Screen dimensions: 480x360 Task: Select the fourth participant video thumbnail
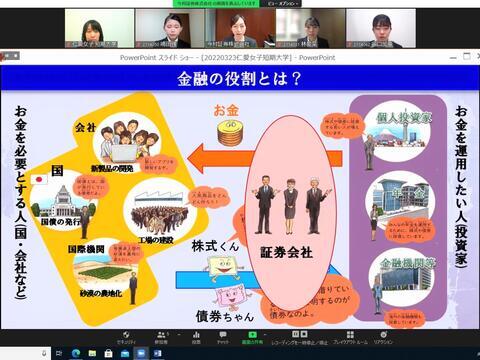click(x=311, y=29)
